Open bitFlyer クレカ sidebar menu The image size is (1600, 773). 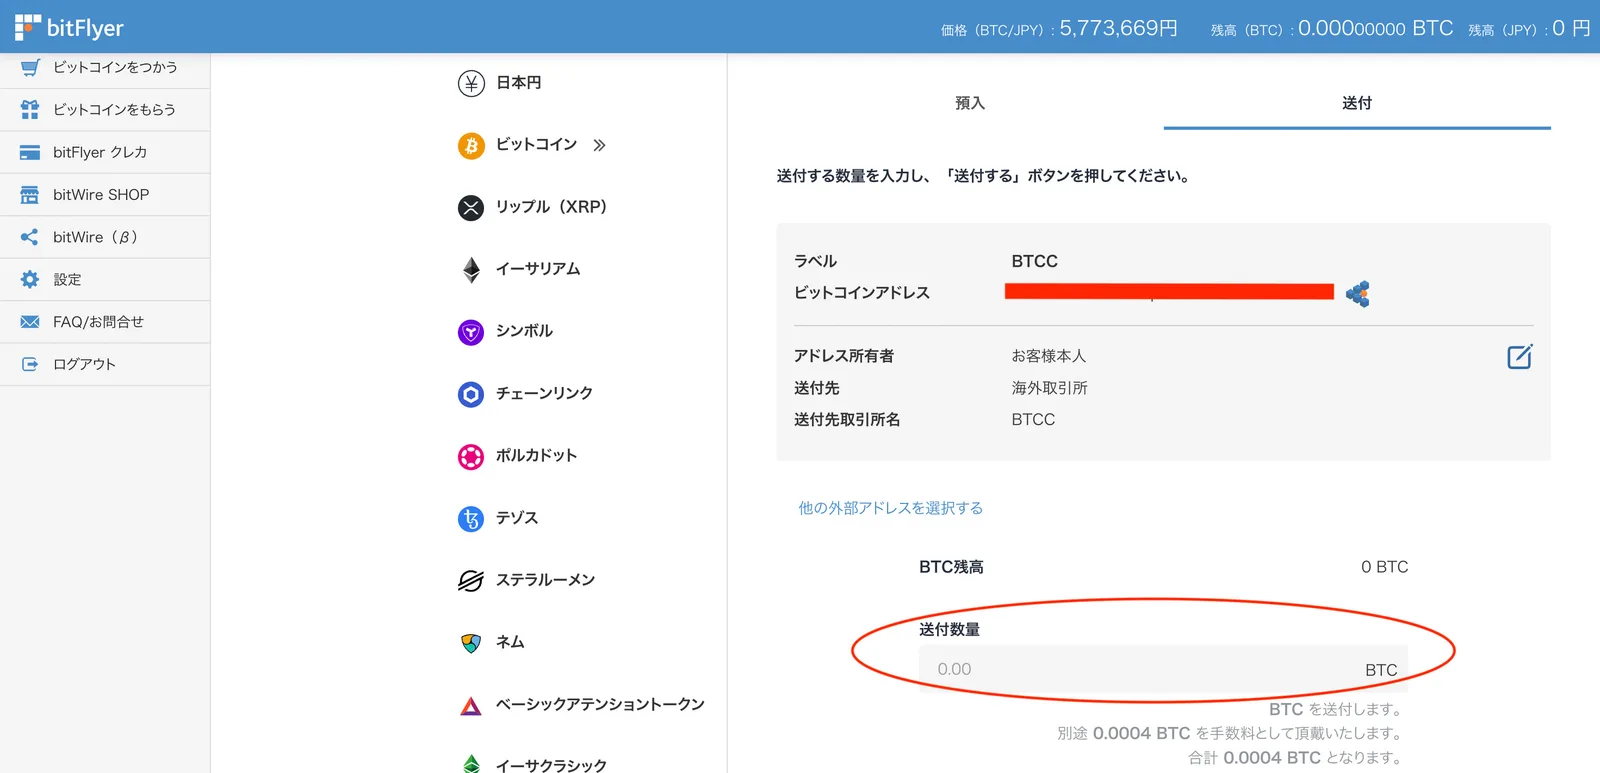[x=105, y=152]
